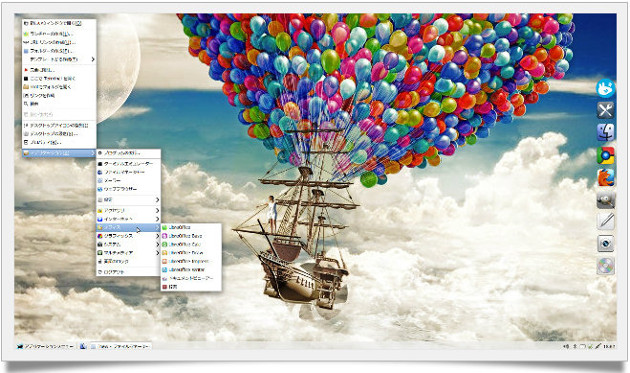Click the highlighted Applications item in context menu
Image resolution: width=630 pixels, height=373 pixels.
[59, 153]
